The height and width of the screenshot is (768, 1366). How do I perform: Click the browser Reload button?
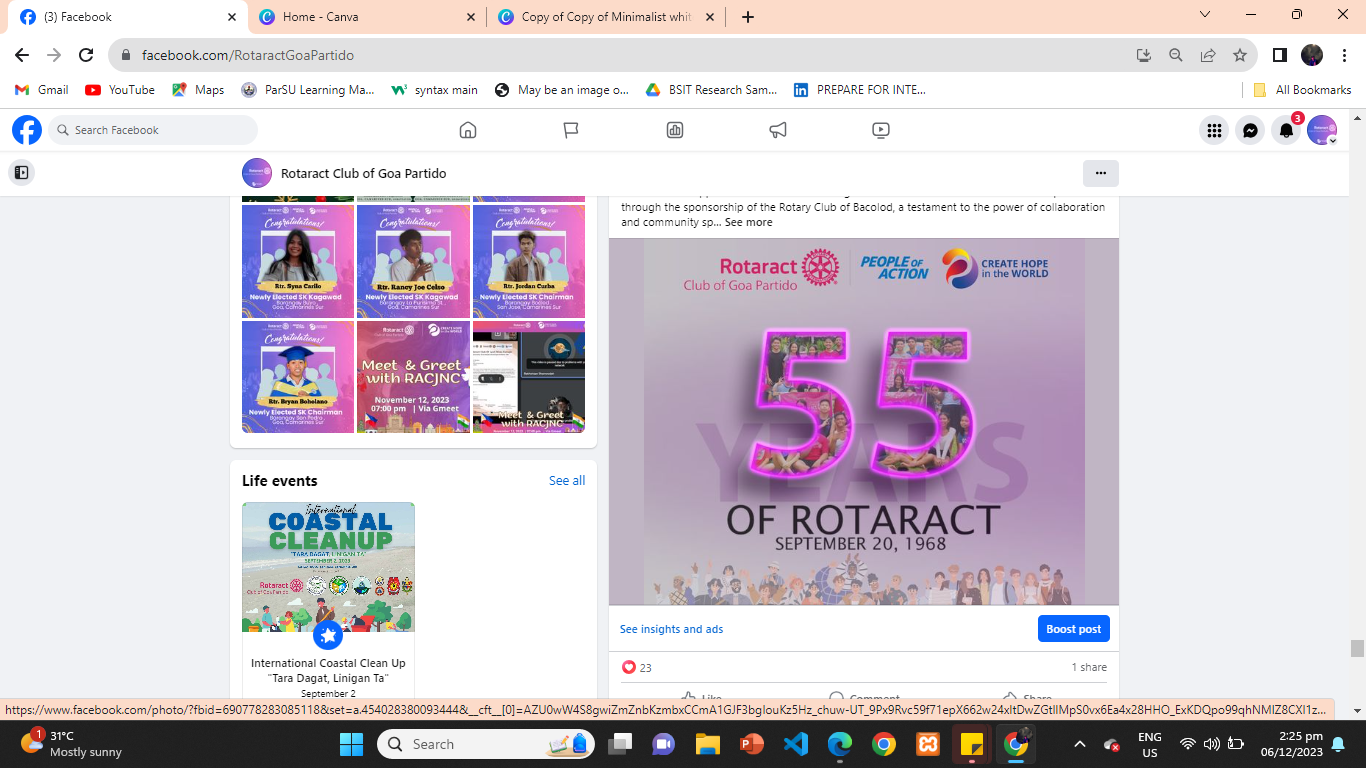(86, 55)
